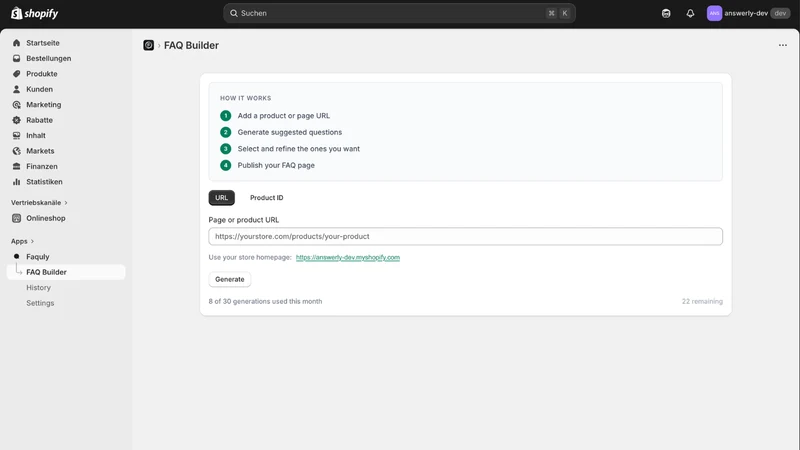The image size is (800, 450).
Task: Switch to the URL tab
Action: tap(221, 197)
